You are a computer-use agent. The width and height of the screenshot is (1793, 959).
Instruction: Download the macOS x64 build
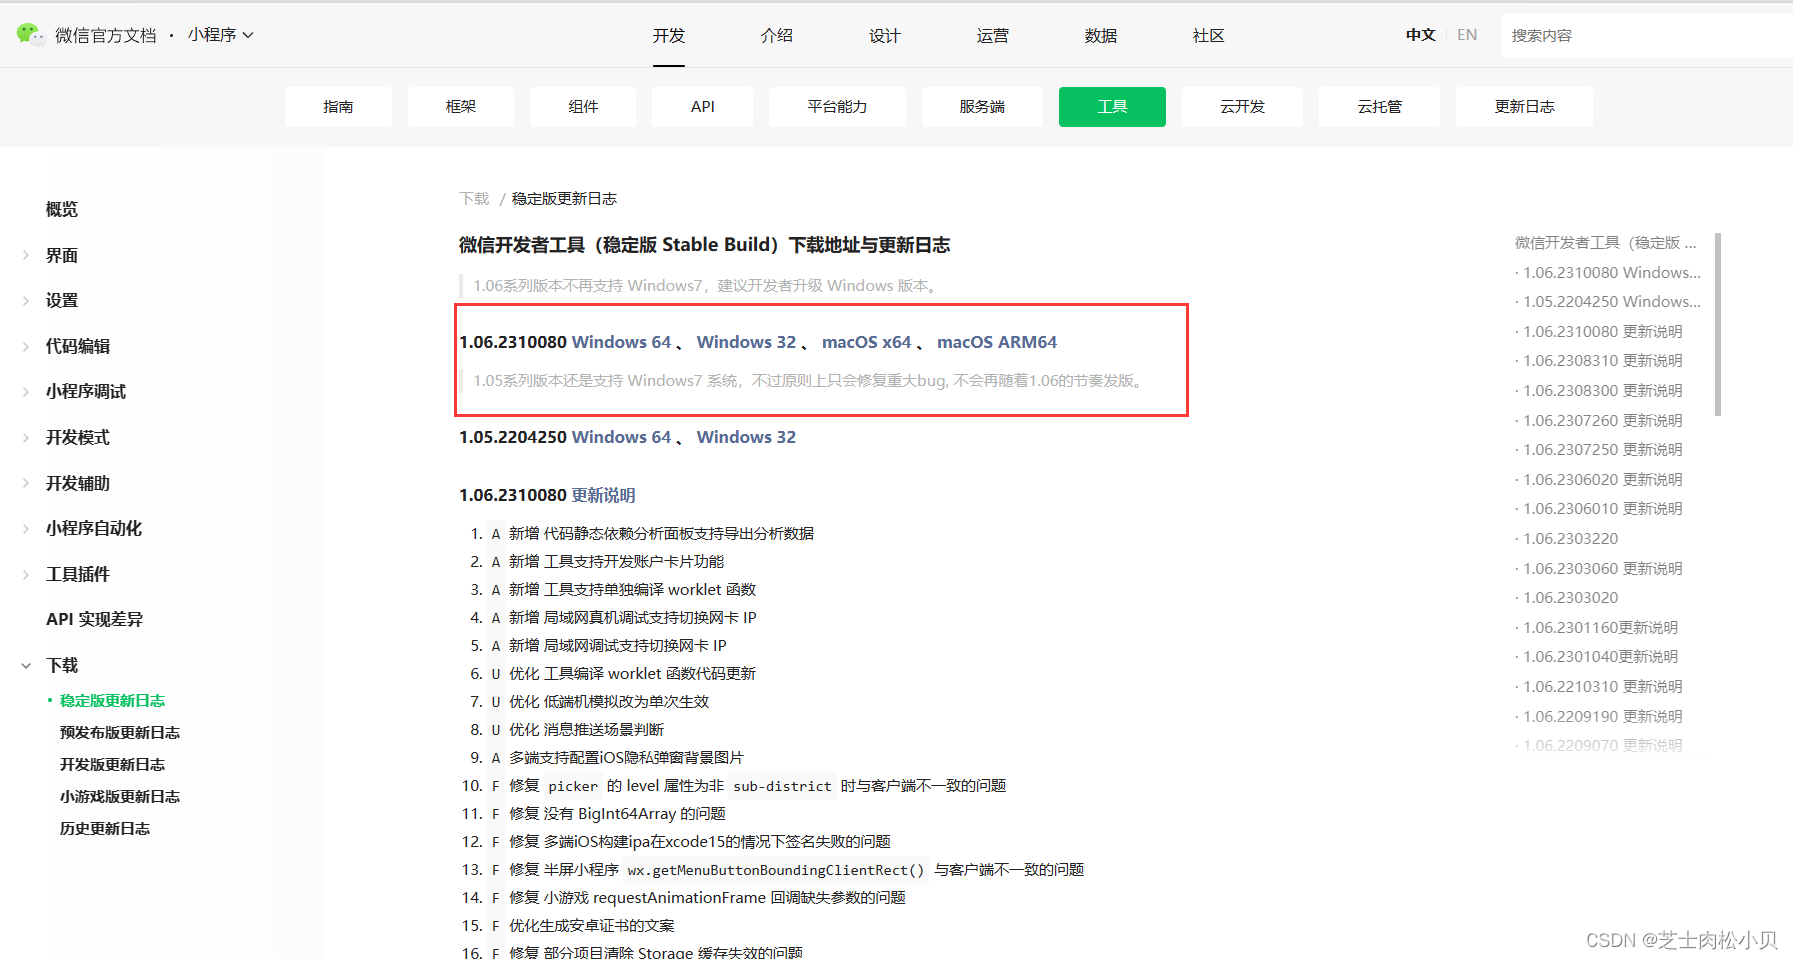coord(867,342)
